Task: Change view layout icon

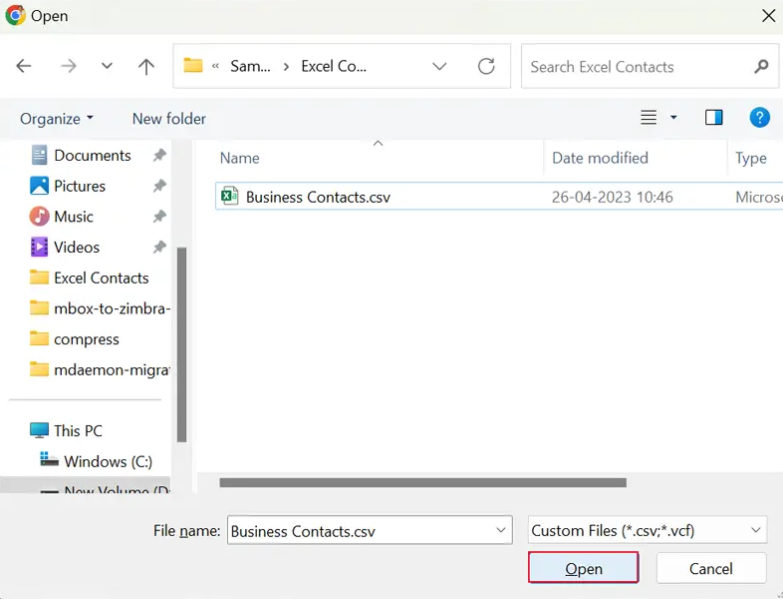Action: [x=649, y=117]
